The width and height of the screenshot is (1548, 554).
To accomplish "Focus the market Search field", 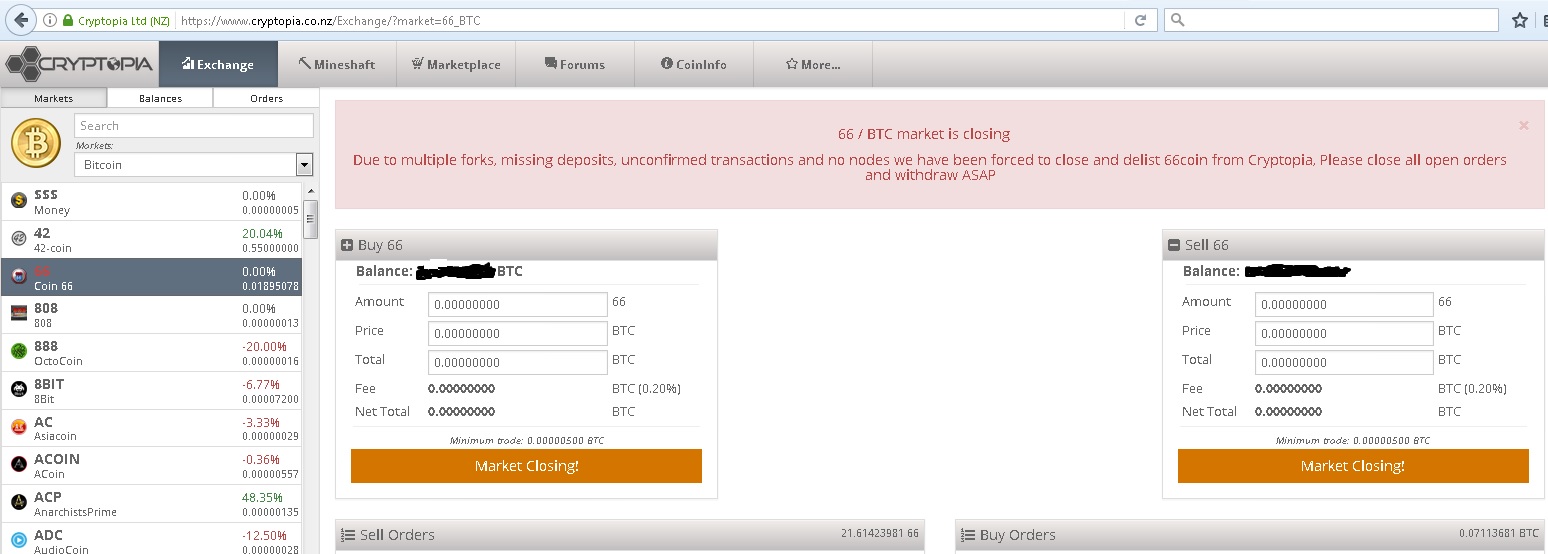I will (x=194, y=125).
